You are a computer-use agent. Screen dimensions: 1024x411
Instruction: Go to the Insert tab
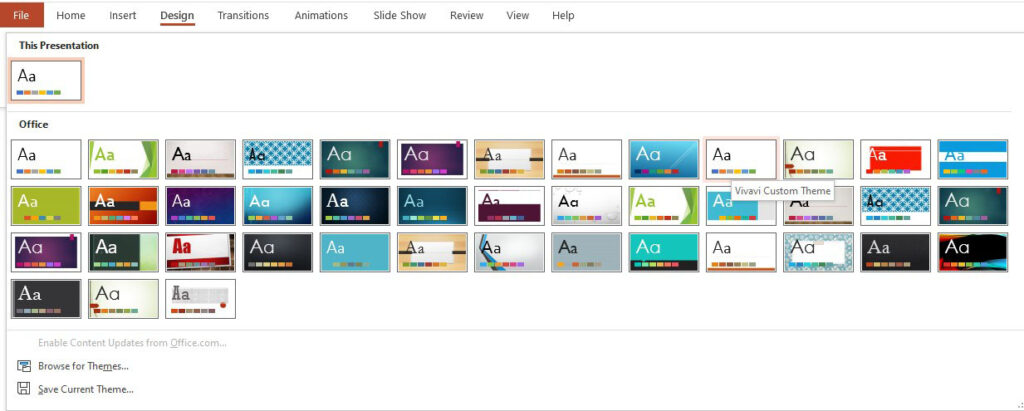(123, 15)
